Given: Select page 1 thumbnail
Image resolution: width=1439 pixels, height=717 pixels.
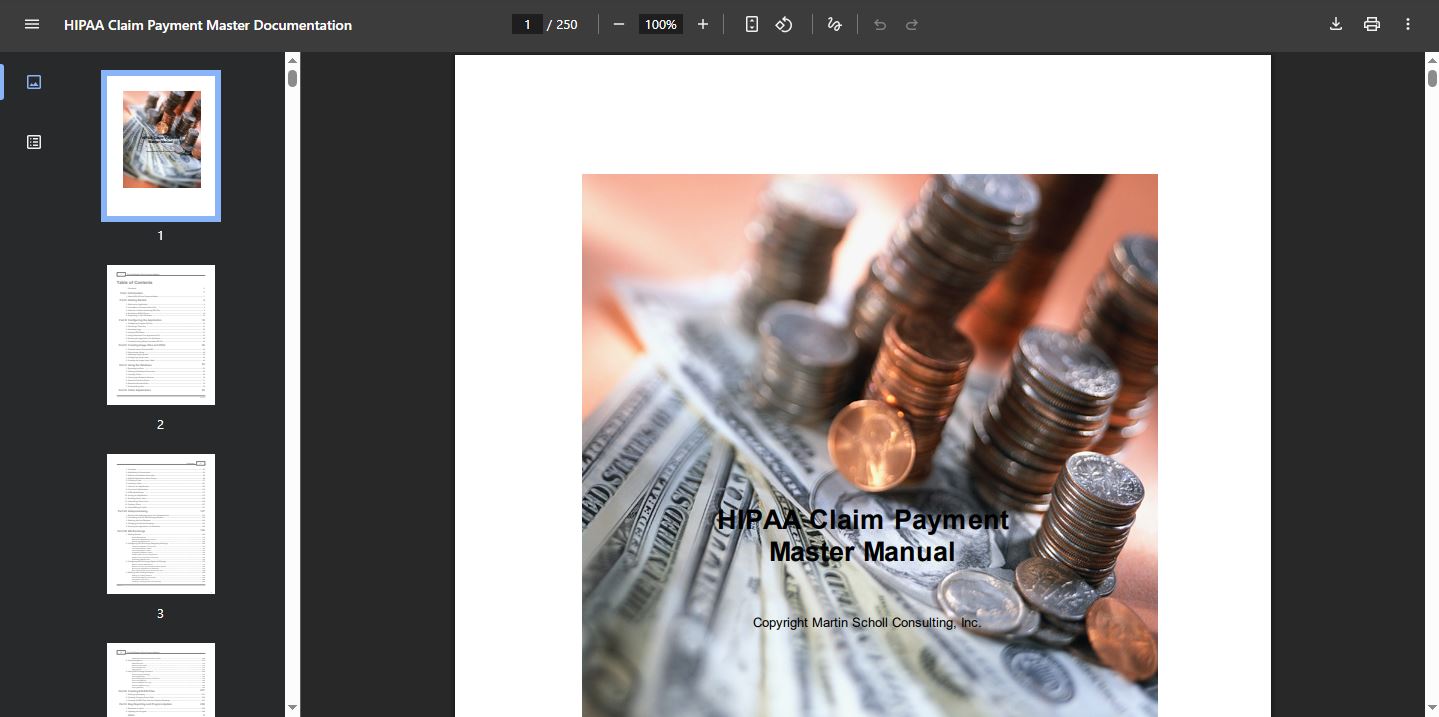Looking at the screenshot, I should (161, 146).
